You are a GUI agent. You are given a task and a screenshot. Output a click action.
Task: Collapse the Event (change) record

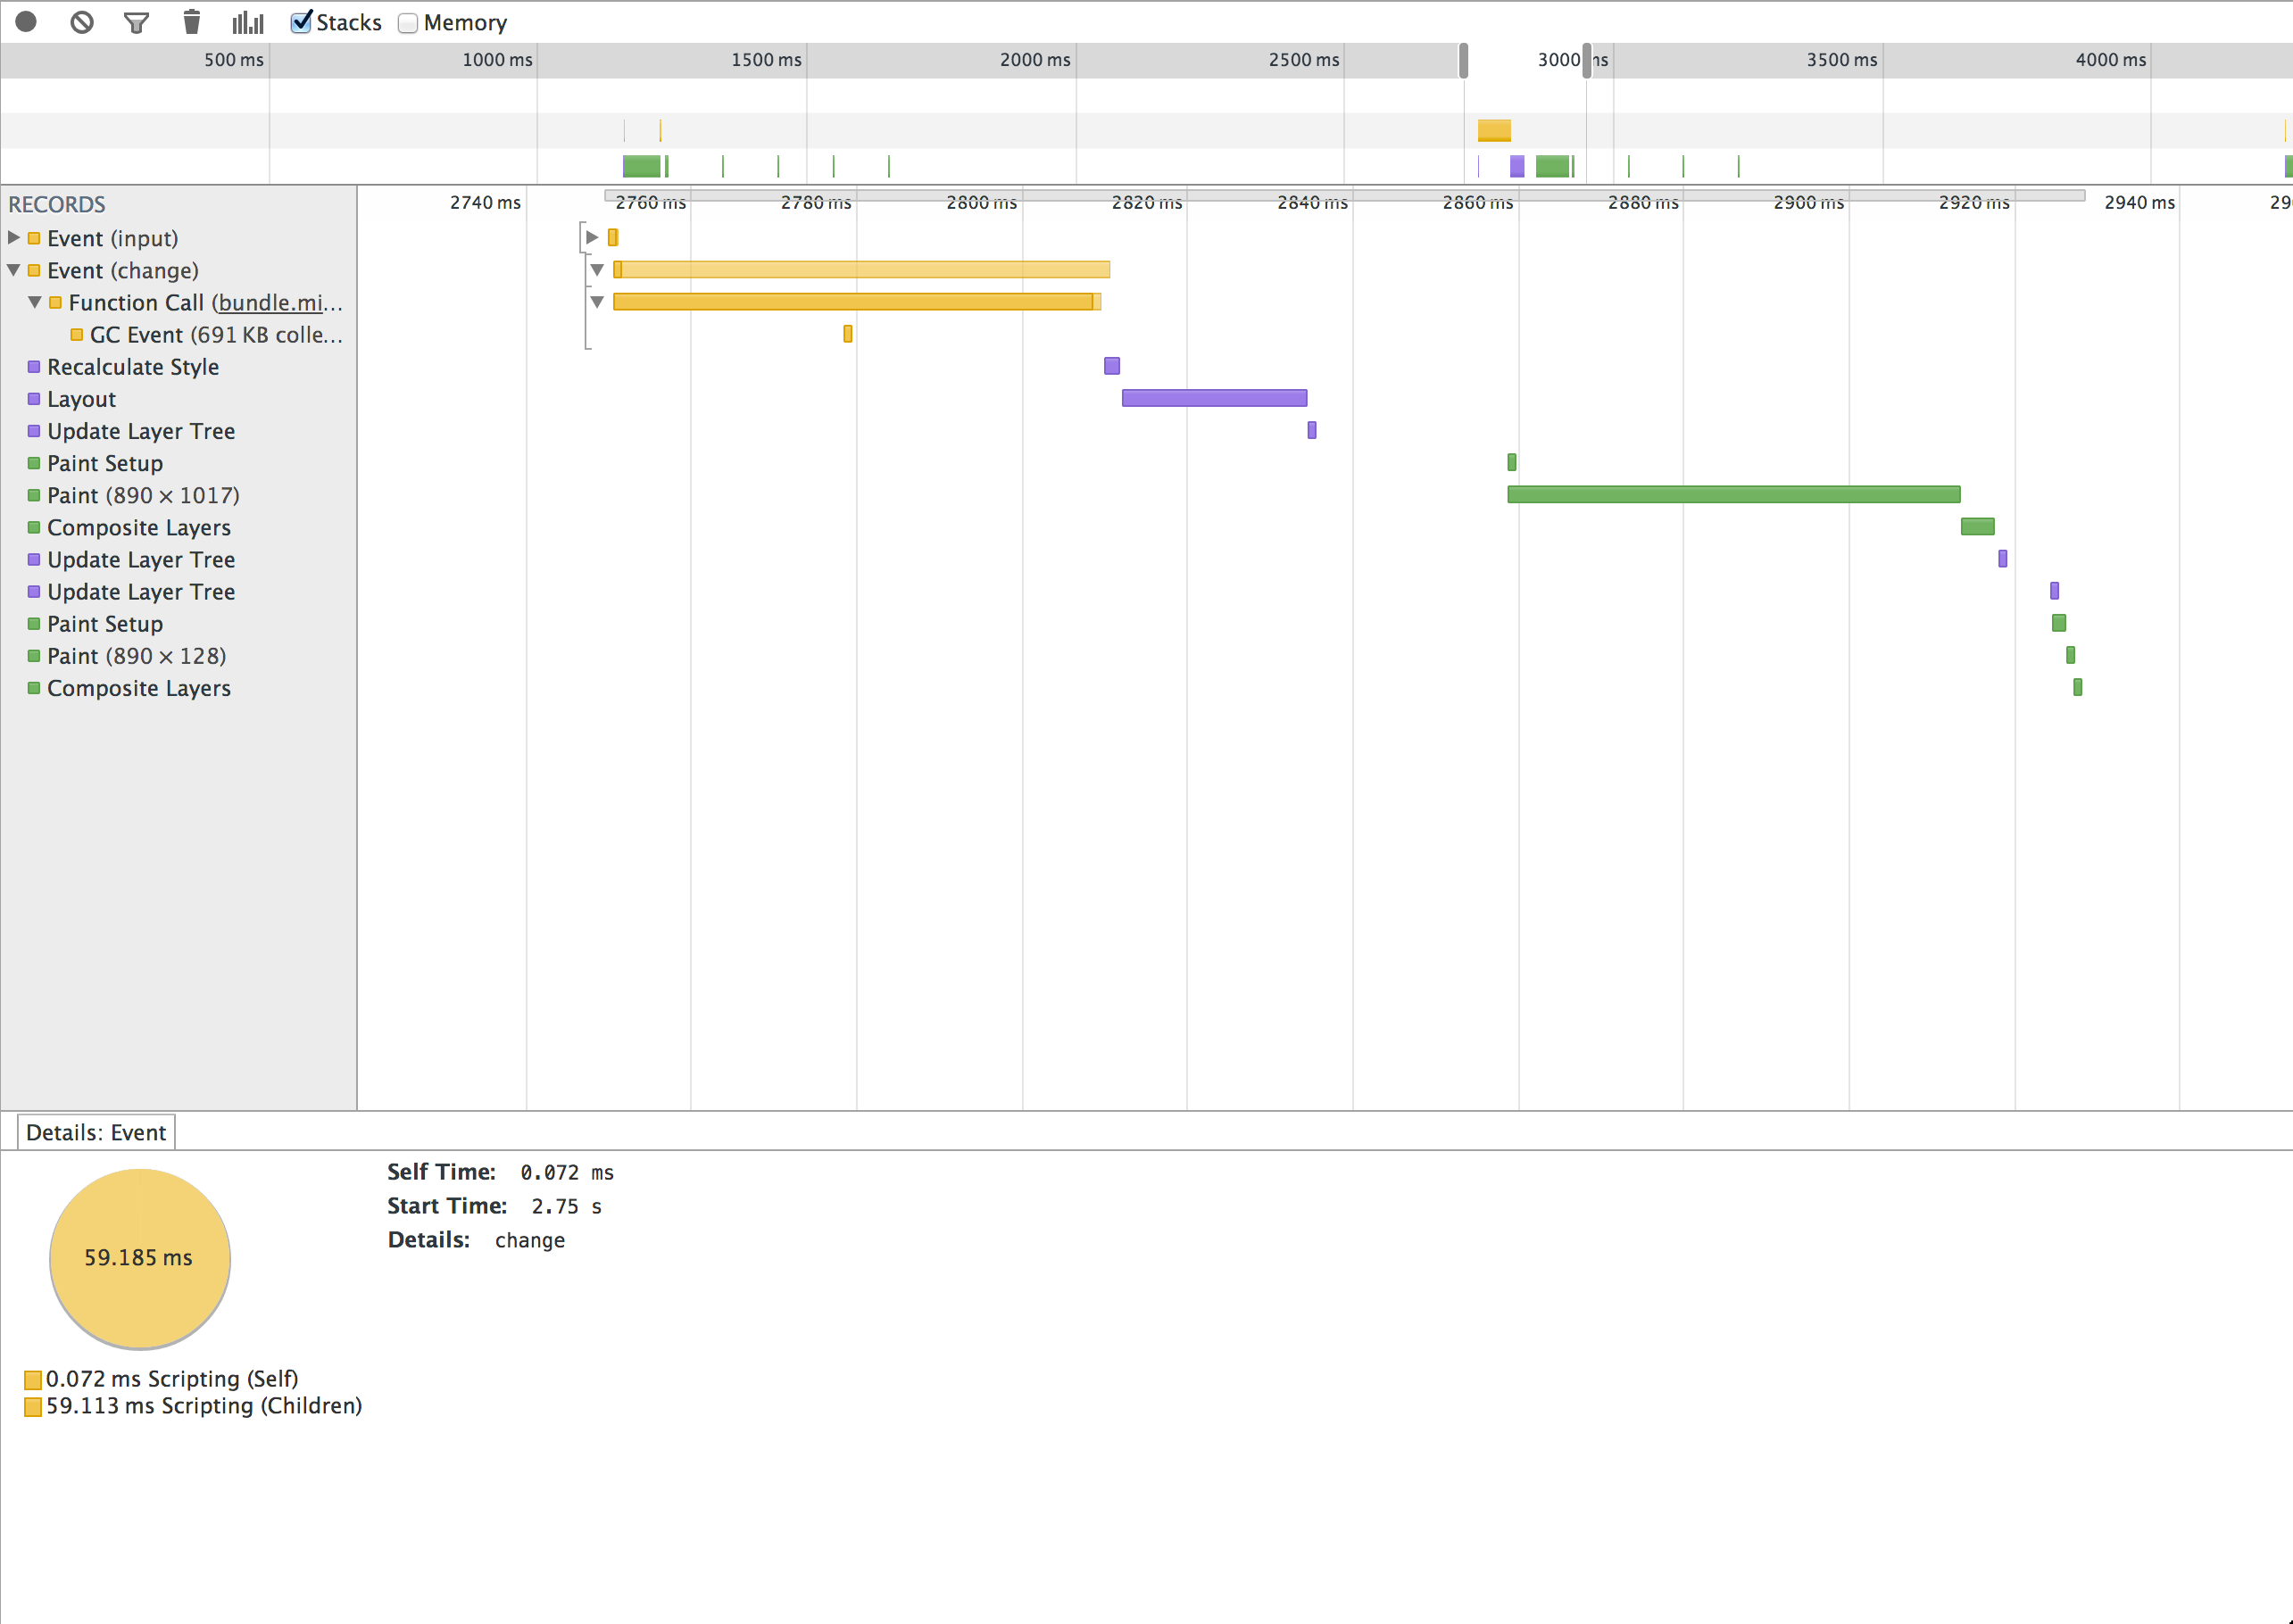[14, 270]
